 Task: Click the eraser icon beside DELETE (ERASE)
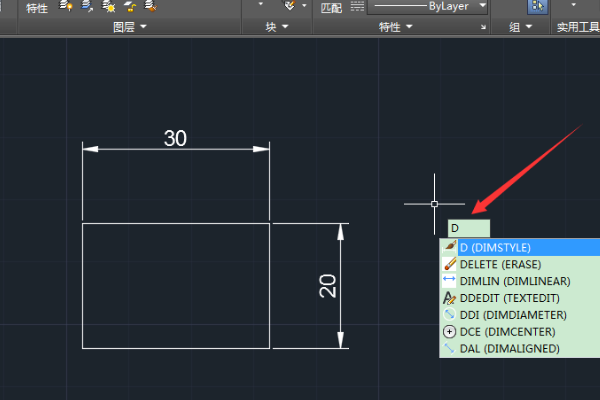449,264
